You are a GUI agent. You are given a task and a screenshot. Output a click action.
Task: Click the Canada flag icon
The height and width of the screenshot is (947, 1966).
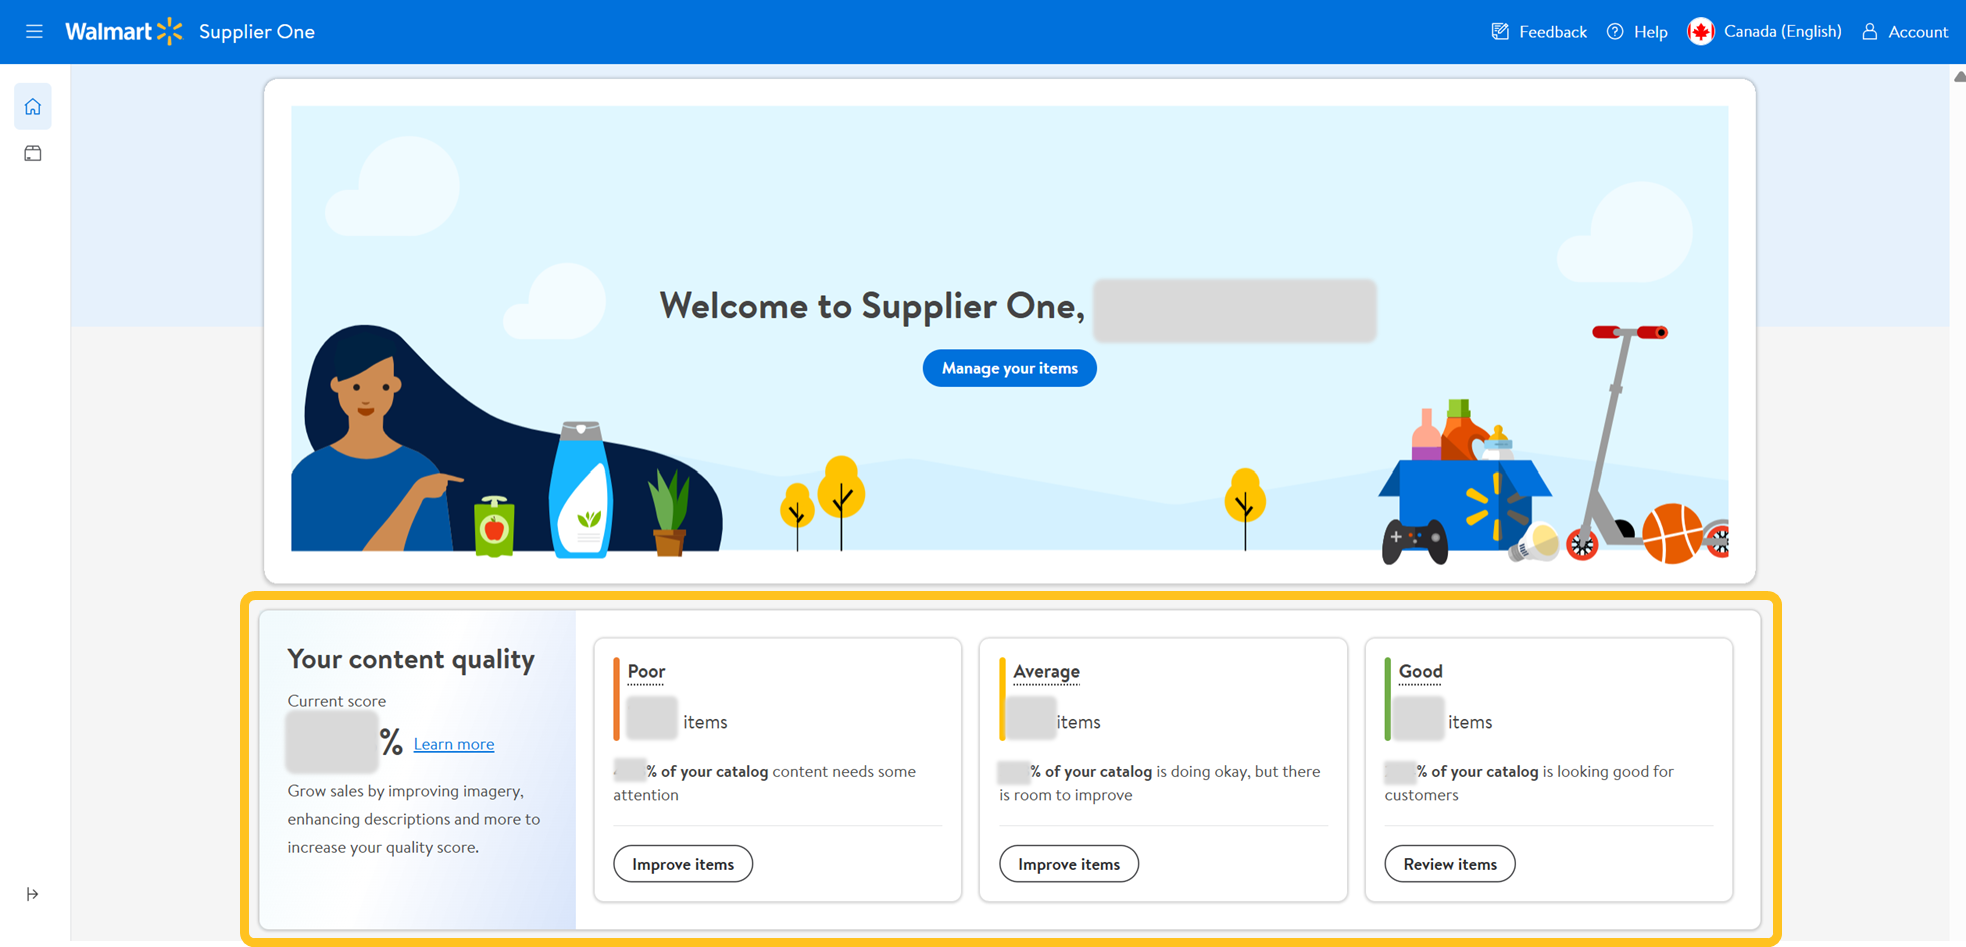pyautogui.click(x=1701, y=32)
